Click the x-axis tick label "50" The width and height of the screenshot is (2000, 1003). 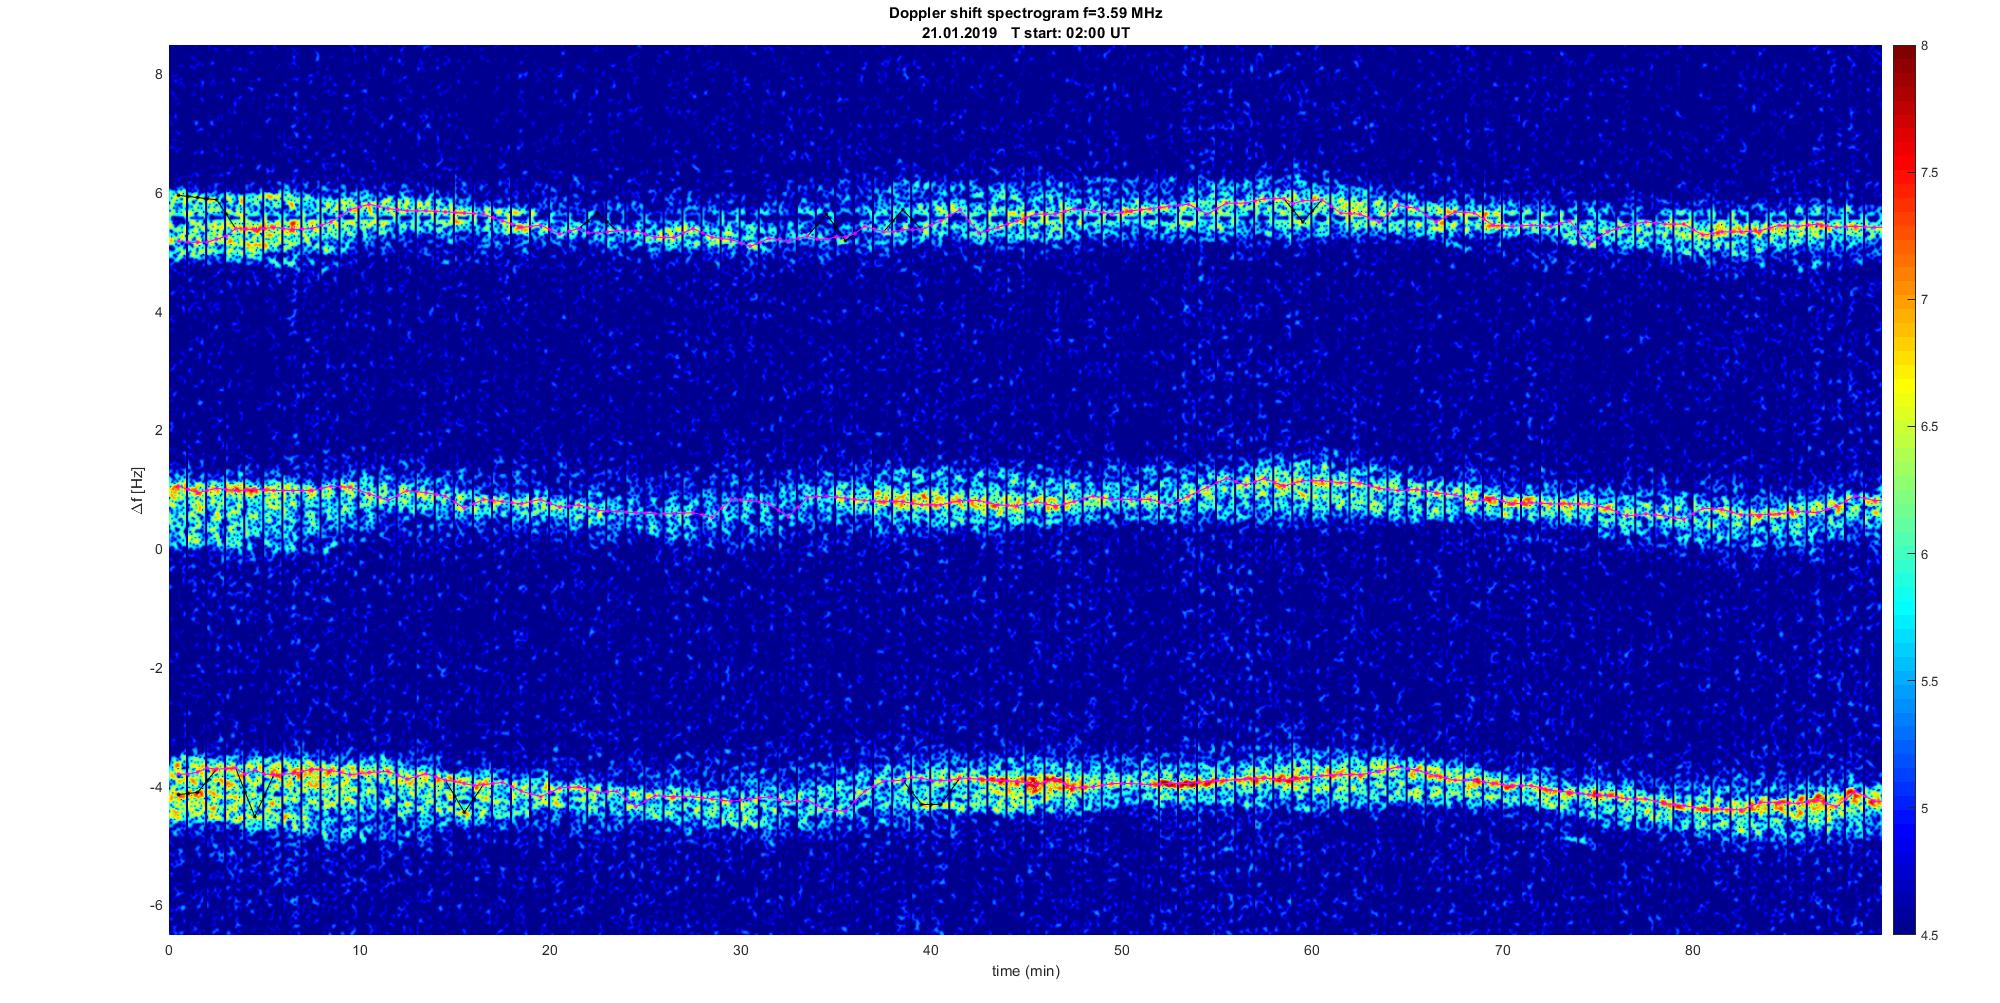coord(1121,951)
